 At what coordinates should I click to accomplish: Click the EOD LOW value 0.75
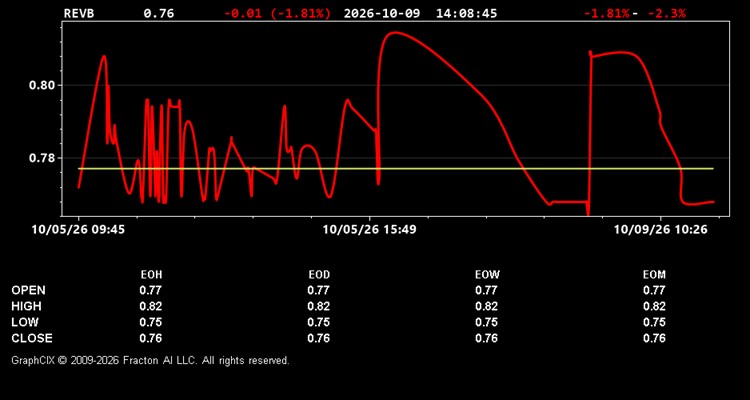(319, 322)
